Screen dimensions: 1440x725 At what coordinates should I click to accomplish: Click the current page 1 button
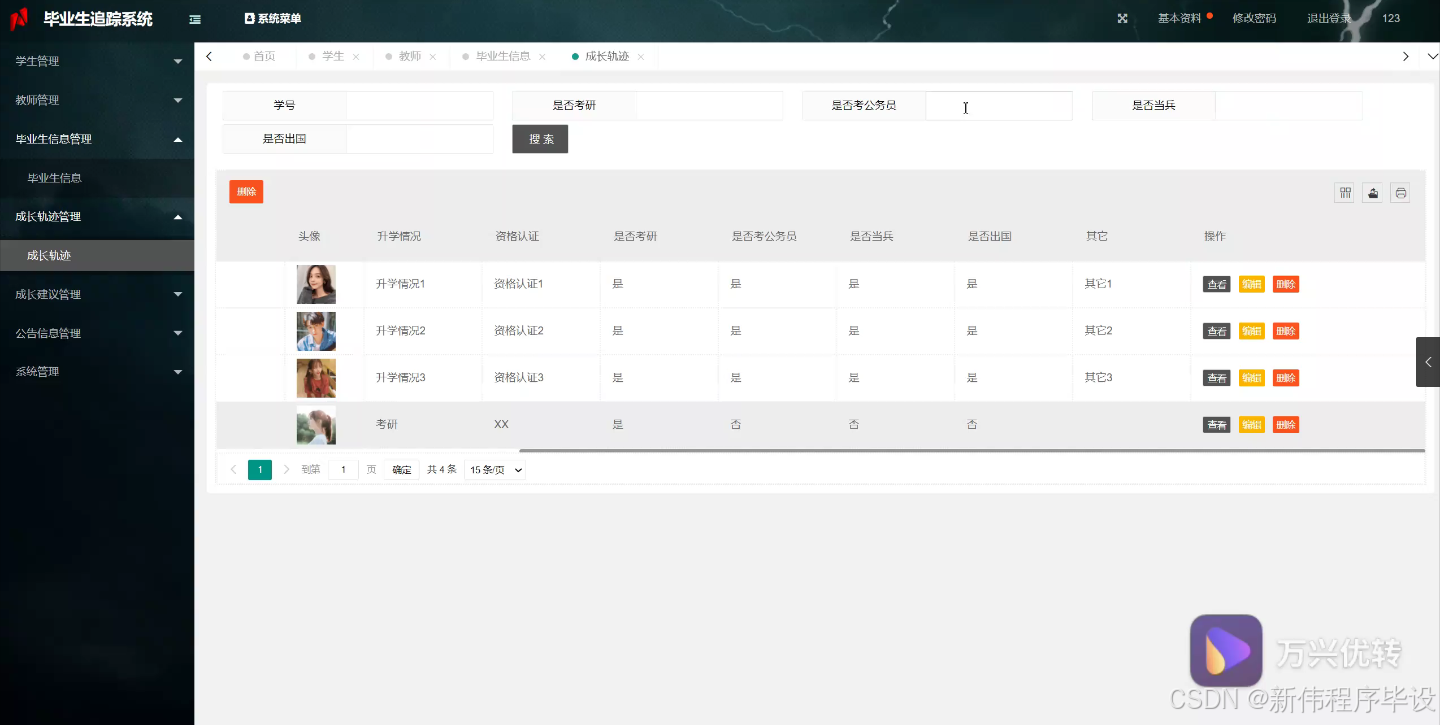pos(260,470)
